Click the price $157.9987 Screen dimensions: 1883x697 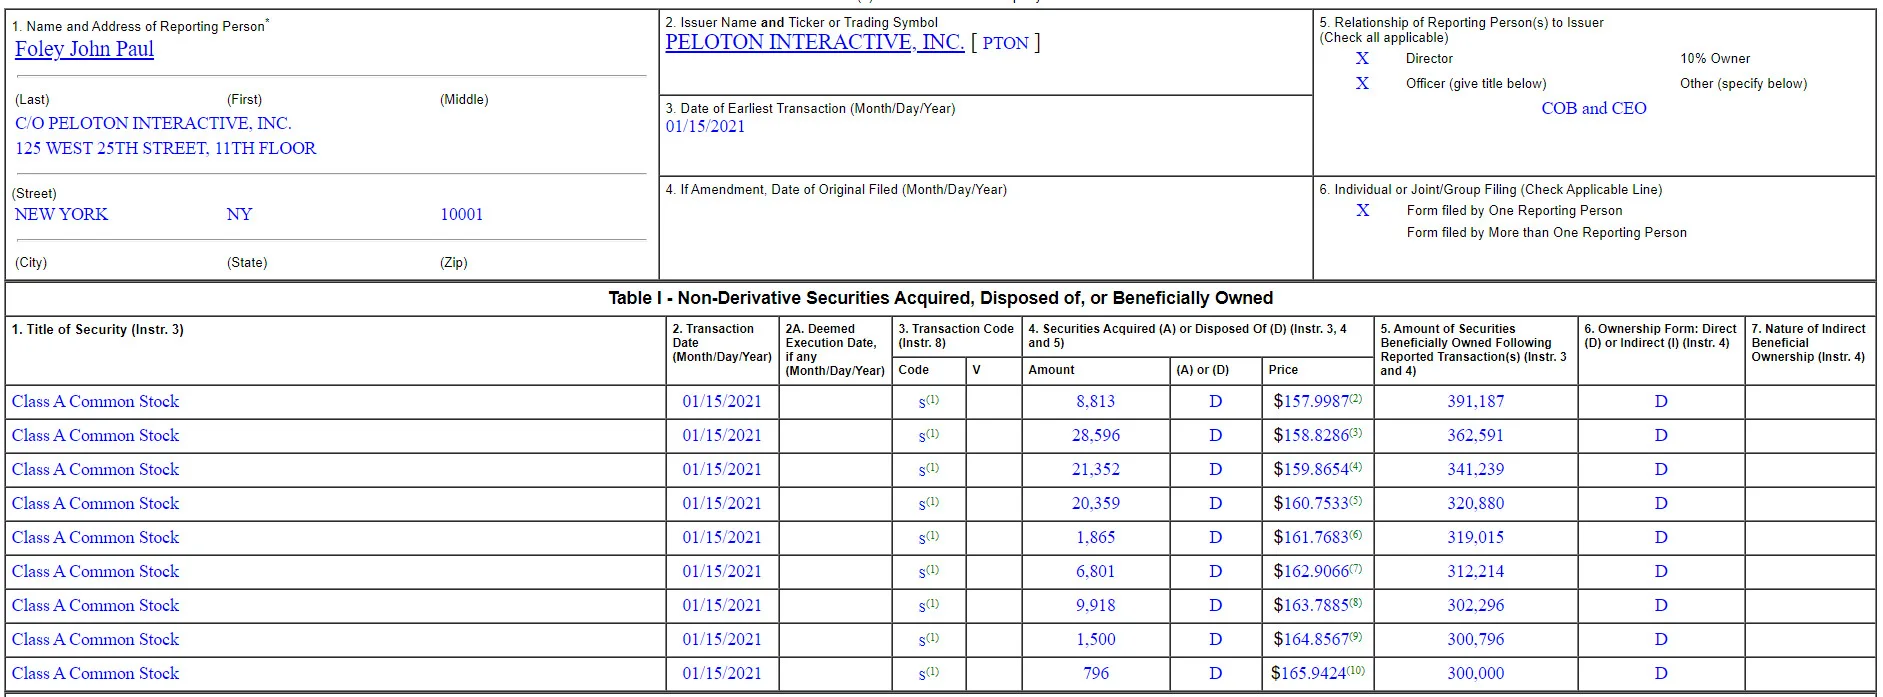(1311, 401)
